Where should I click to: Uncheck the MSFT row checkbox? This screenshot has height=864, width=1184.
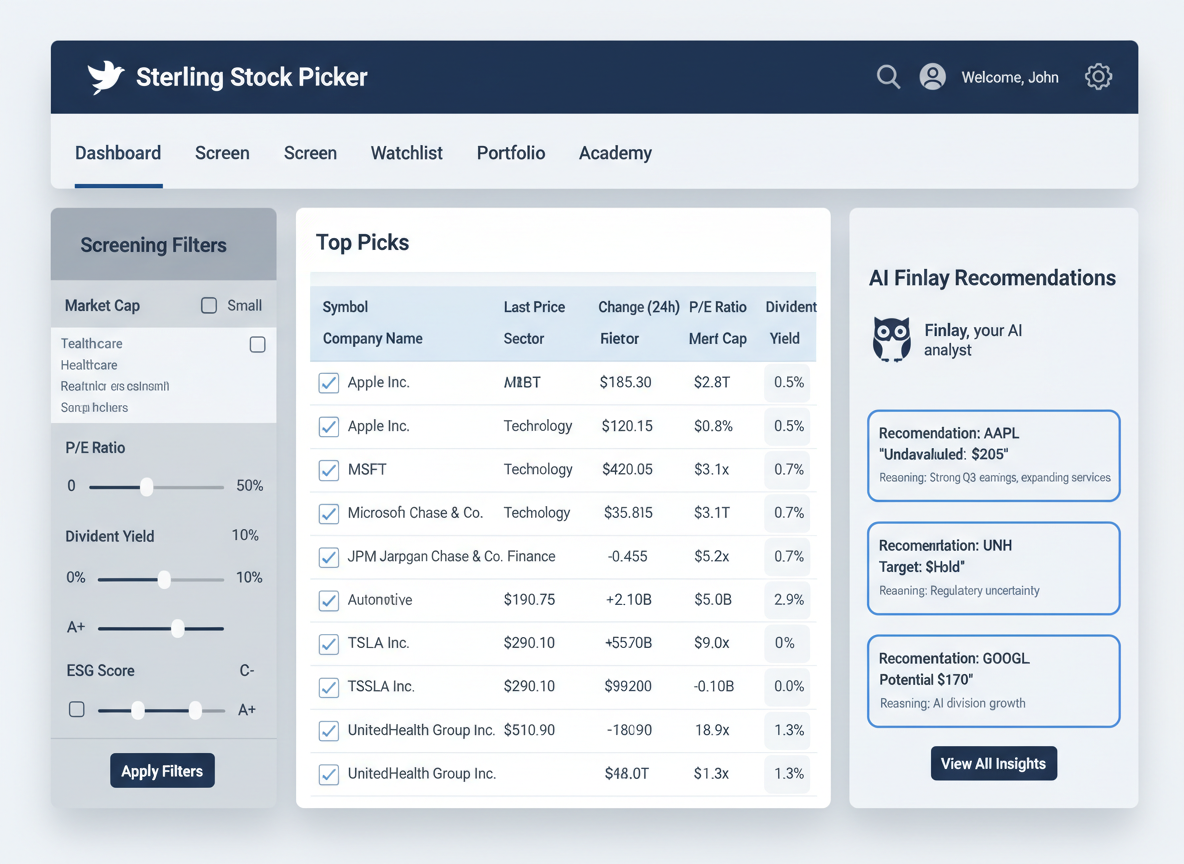pos(328,469)
